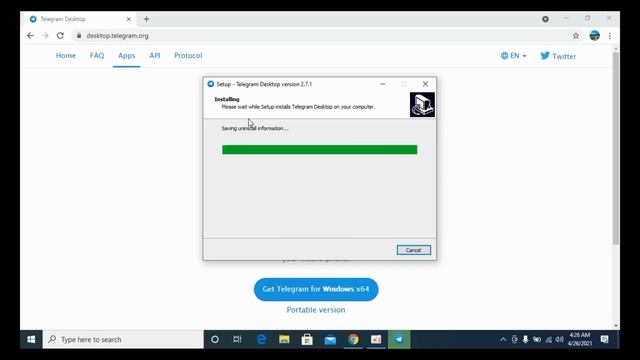
Task: Select the Telegram Desktop browser tab
Action: point(80,19)
